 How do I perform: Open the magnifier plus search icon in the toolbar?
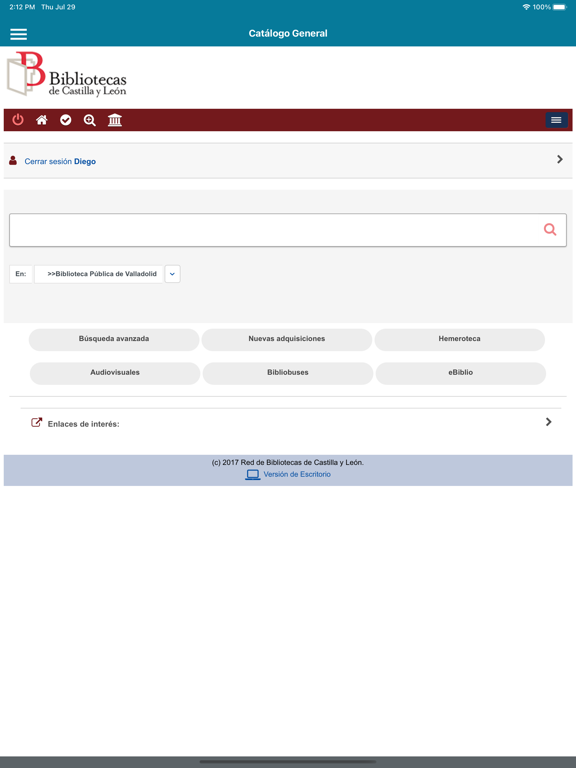(90, 120)
